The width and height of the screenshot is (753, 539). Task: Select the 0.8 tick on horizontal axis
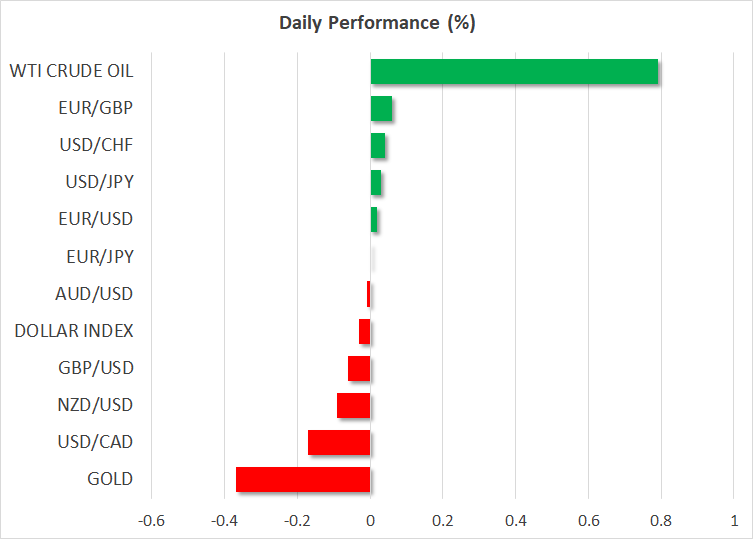(661, 521)
